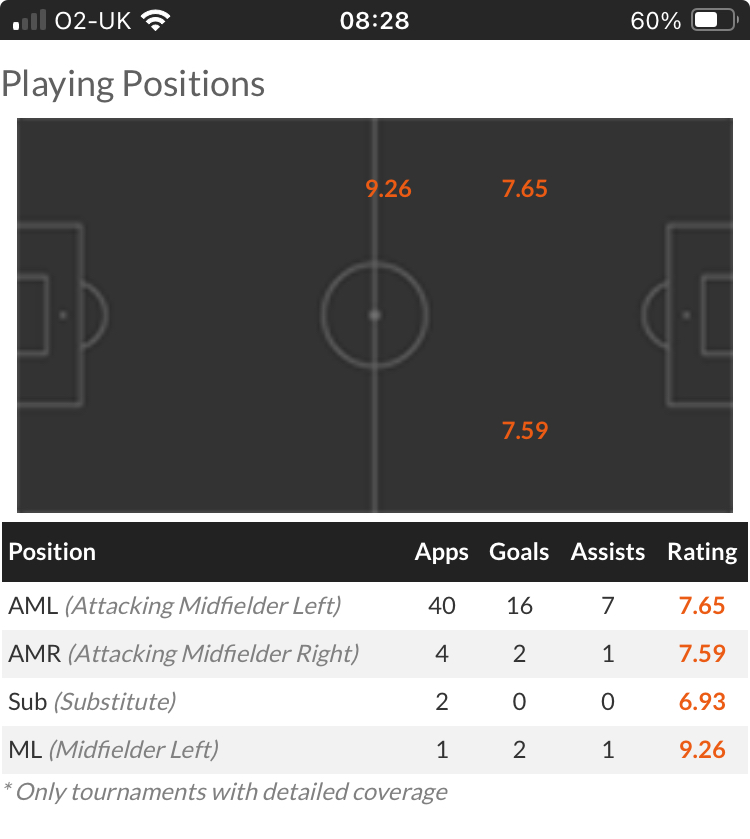
Task: Select the ML Midfielder Left row
Action: (x=375, y=750)
